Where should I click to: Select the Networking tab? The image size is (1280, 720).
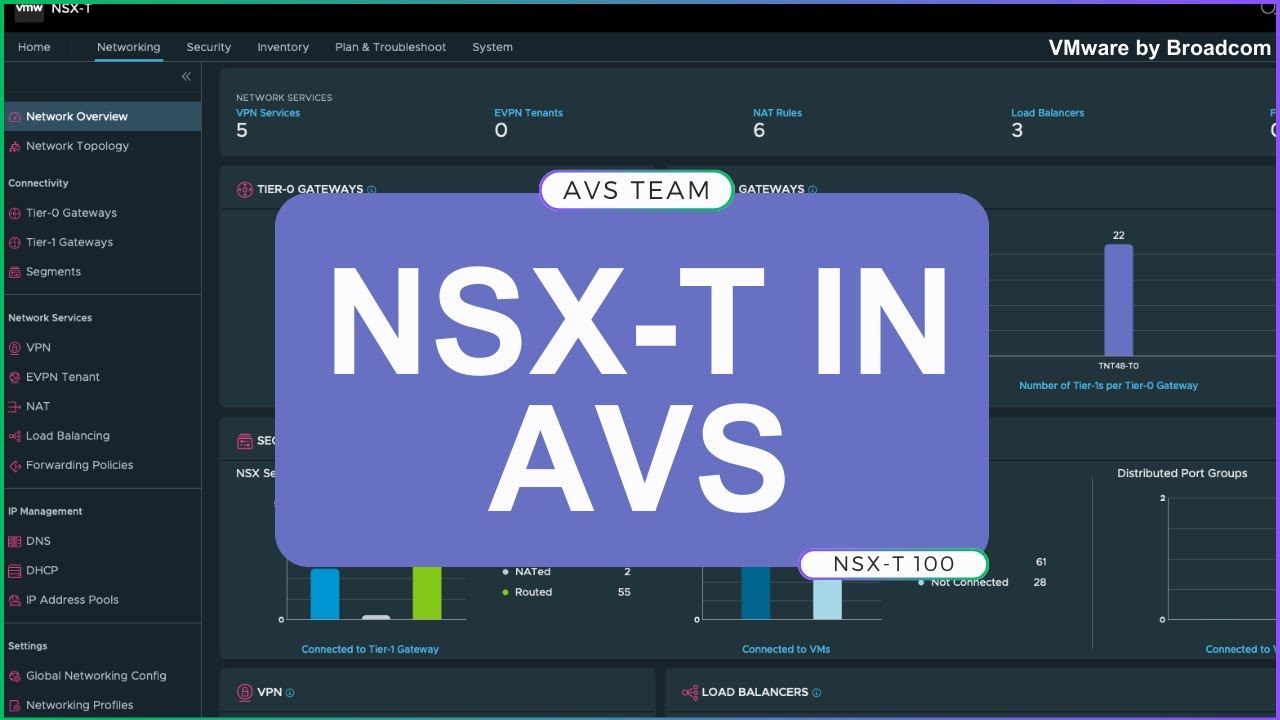128,47
